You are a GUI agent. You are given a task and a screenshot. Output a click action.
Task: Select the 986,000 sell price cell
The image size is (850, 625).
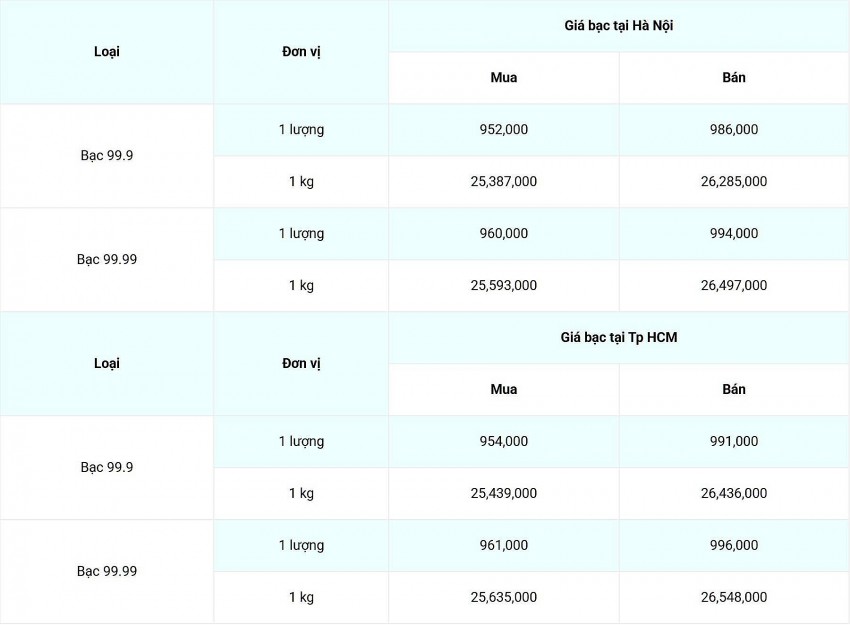[734, 130]
